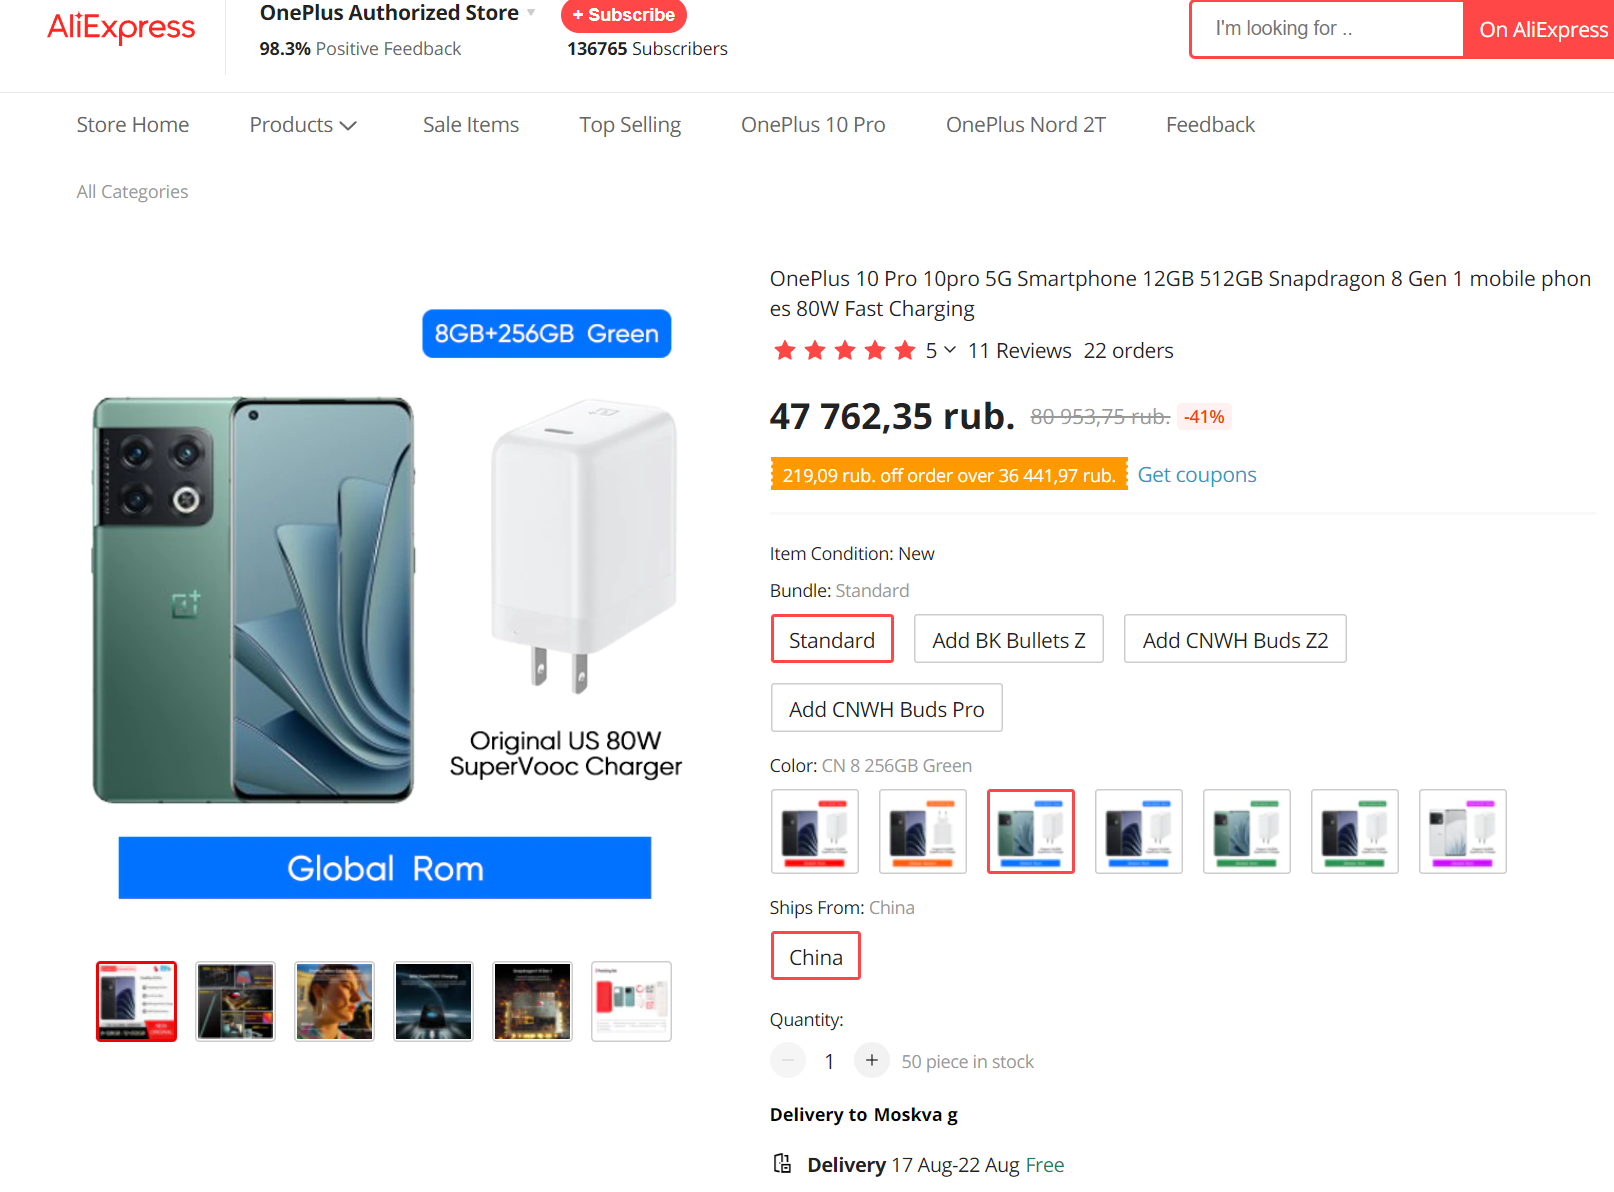Select the Standard bundle option
The width and height of the screenshot is (1614, 1192).
pos(831,639)
